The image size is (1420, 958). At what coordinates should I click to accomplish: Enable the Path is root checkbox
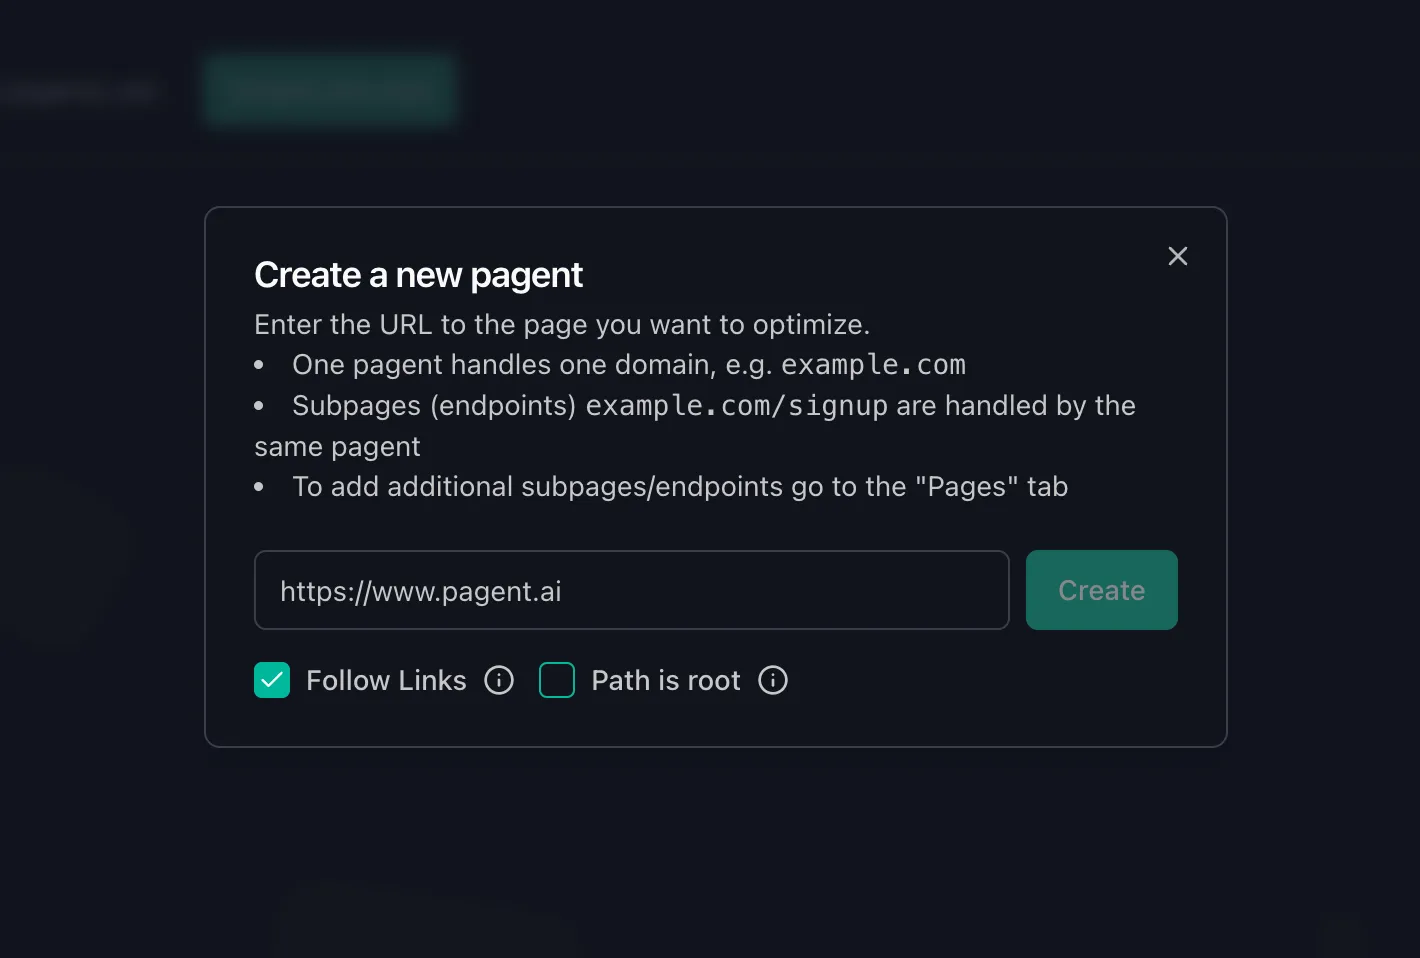[557, 680]
